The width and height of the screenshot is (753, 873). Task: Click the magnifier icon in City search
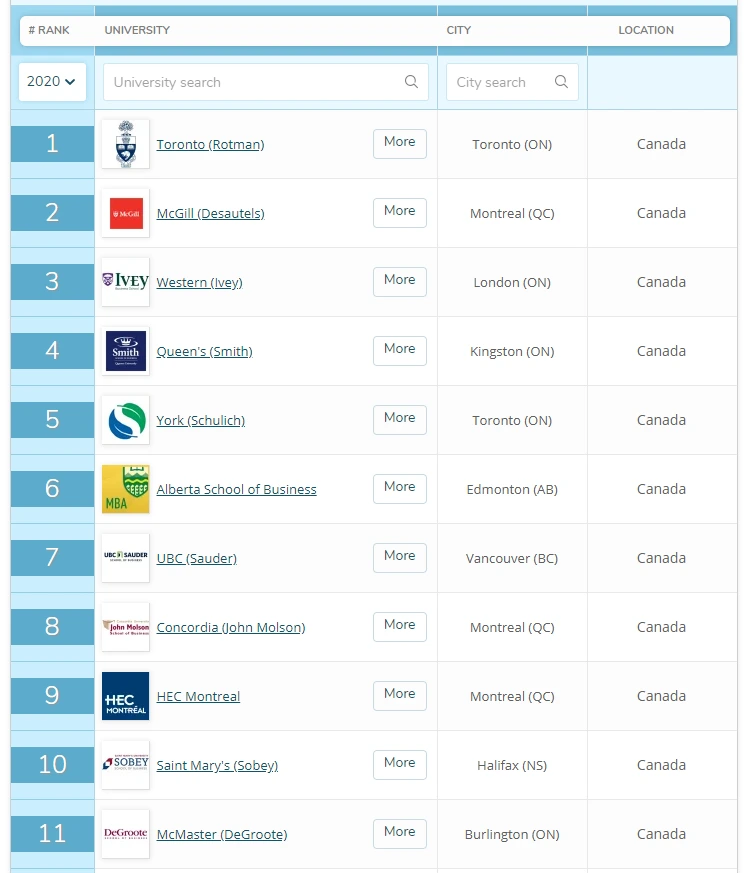coord(561,82)
